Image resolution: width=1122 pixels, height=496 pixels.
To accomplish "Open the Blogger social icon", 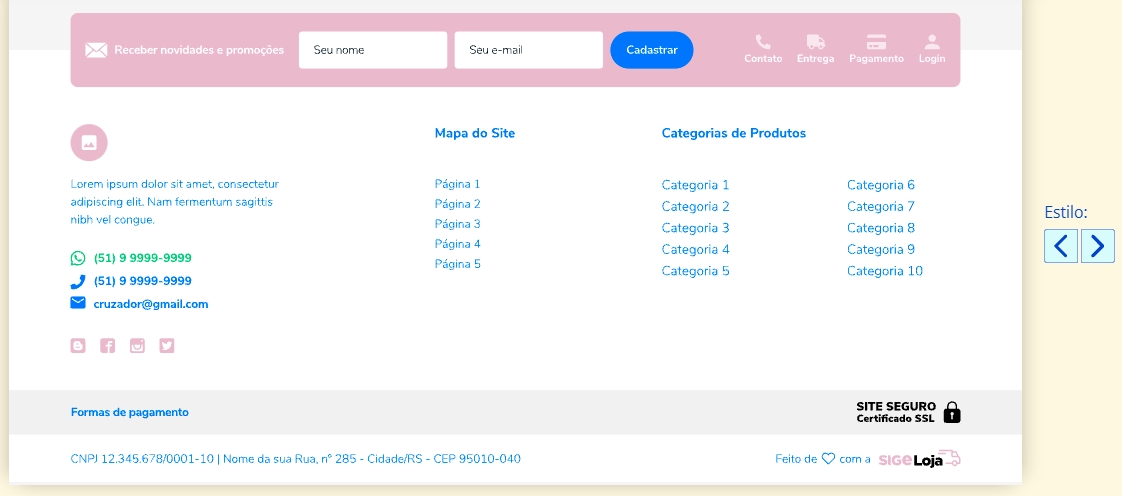I will tap(78, 346).
